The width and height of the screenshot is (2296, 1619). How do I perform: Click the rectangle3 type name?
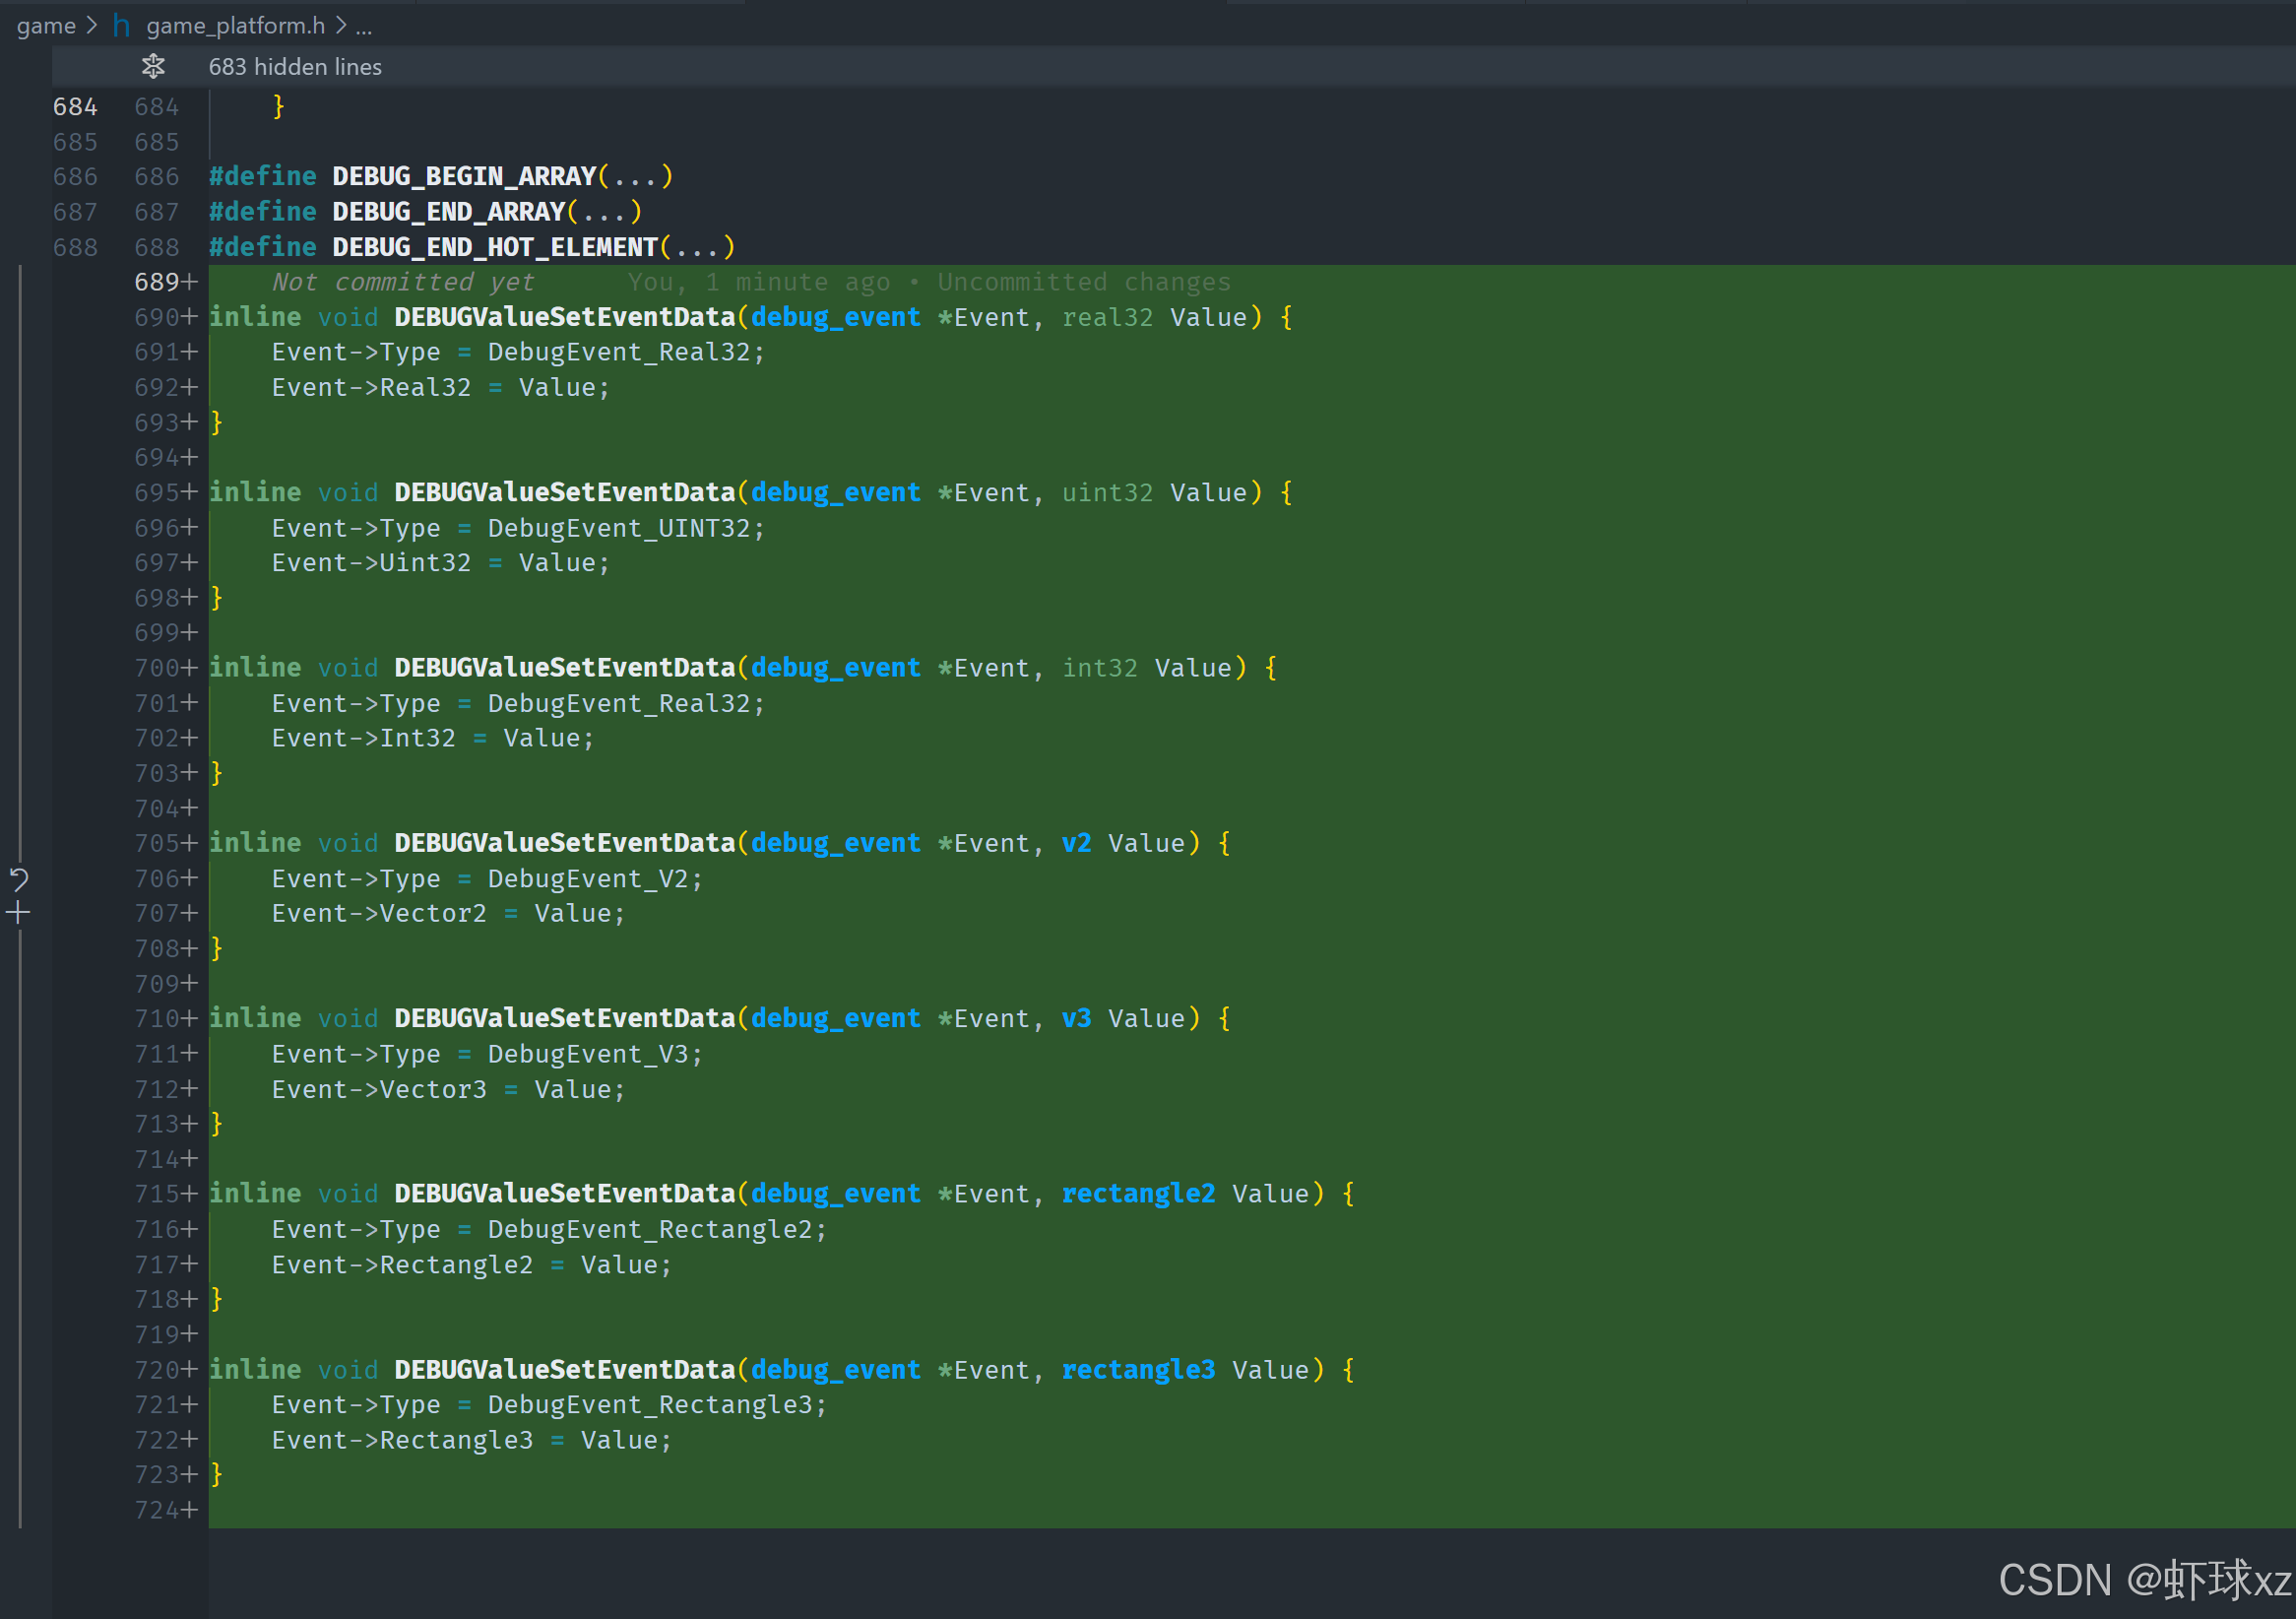1137,1369
